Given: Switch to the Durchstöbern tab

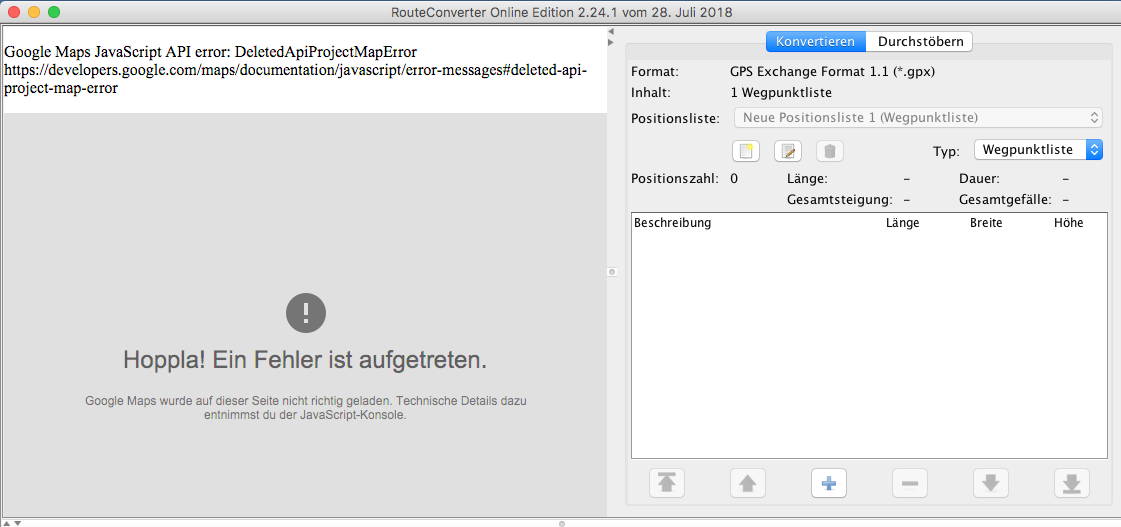Looking at the screenshot, I should [x=920, y=41].
